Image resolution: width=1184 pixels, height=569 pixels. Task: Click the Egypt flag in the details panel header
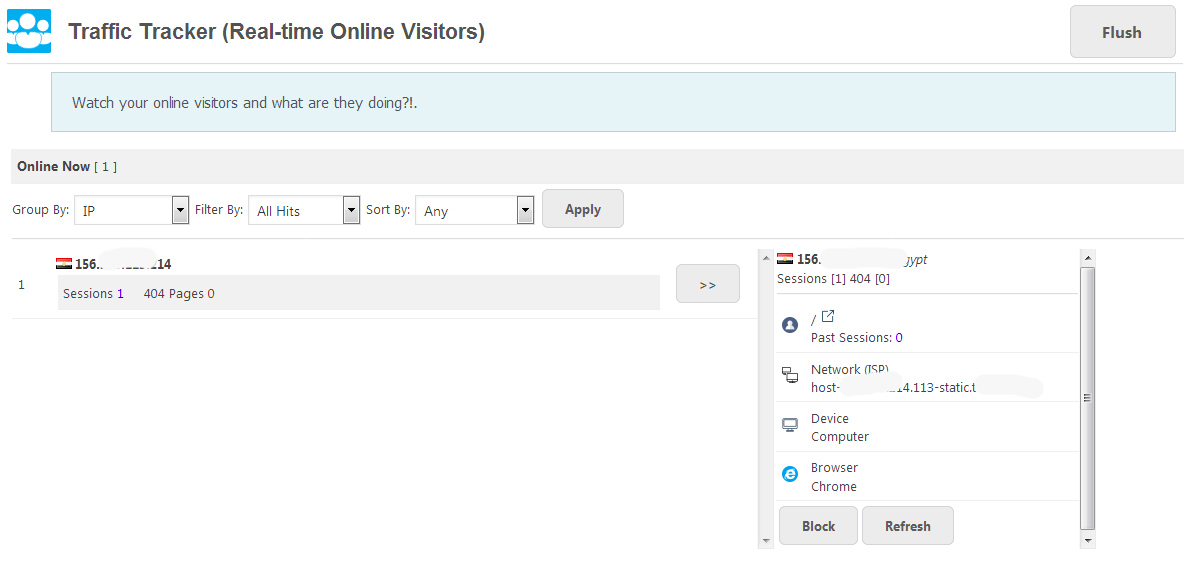[785, 259]
